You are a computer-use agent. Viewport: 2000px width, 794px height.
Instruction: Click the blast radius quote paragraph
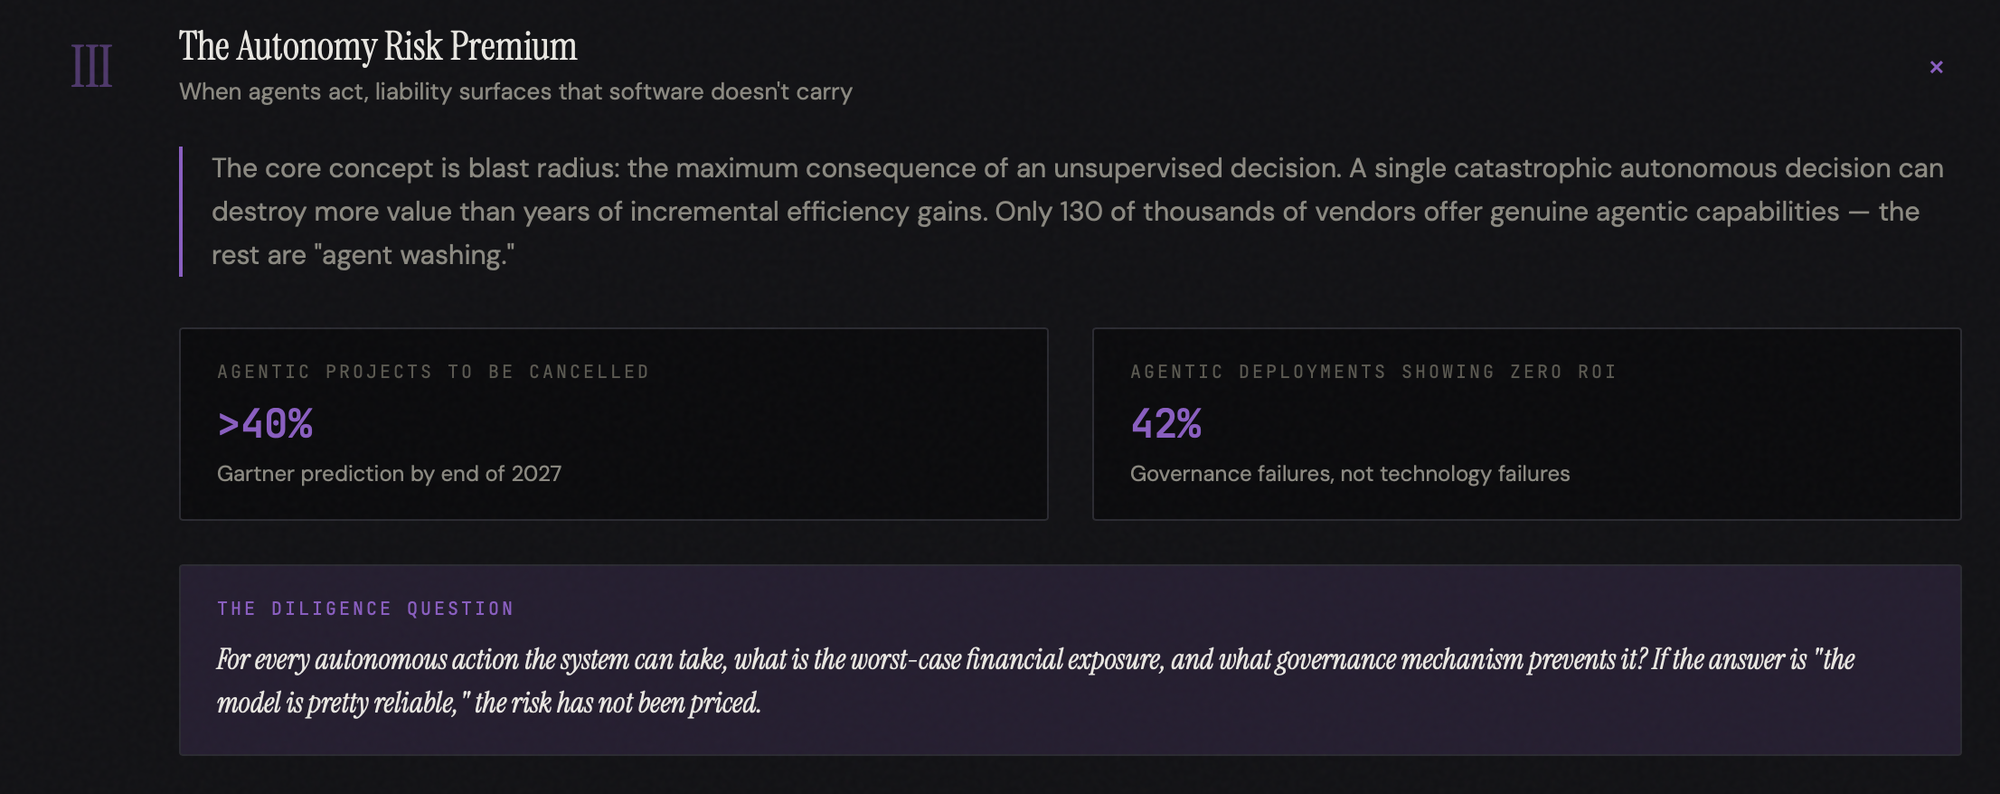point(1076,211)
